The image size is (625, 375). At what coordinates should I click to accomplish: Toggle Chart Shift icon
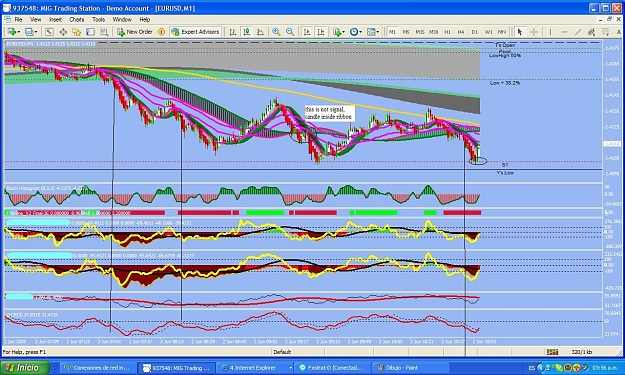click(320, 32)
